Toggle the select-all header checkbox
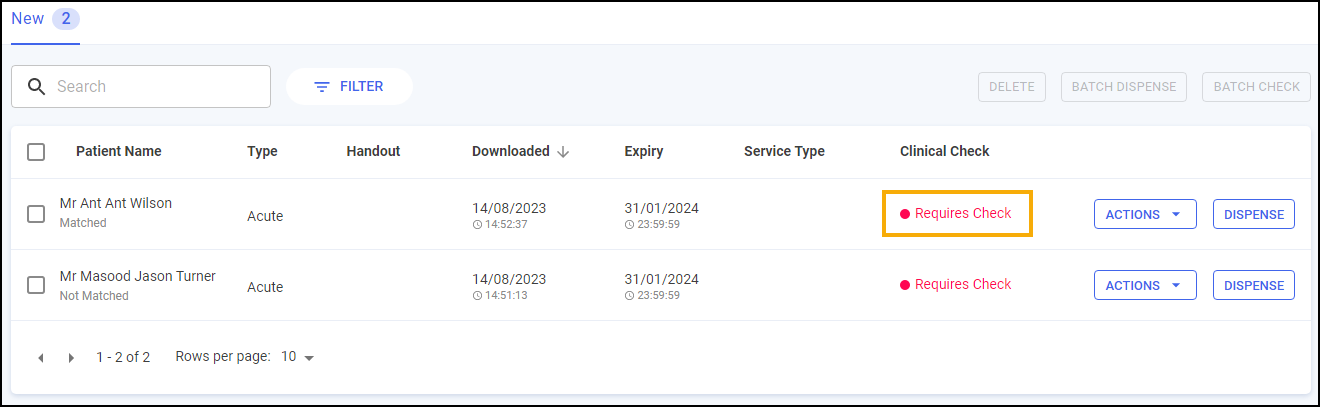Image resolution: width=1320 pixels, height=407 pixels. pos(36,152)
